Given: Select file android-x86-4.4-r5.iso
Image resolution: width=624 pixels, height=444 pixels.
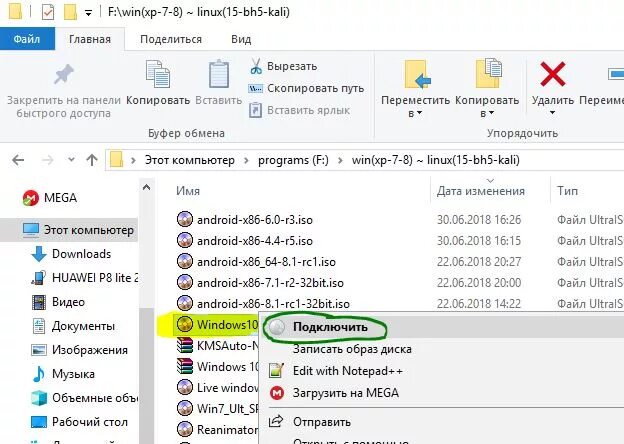Looking at the screenshot, I should (x=255, y=241).
